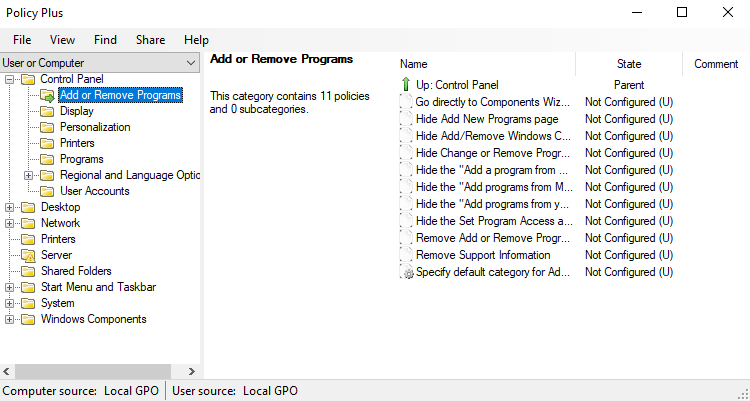This screenshot has height=401, width=750.
Task: Select the Shared Folders tree item
Action: point(76,271)
